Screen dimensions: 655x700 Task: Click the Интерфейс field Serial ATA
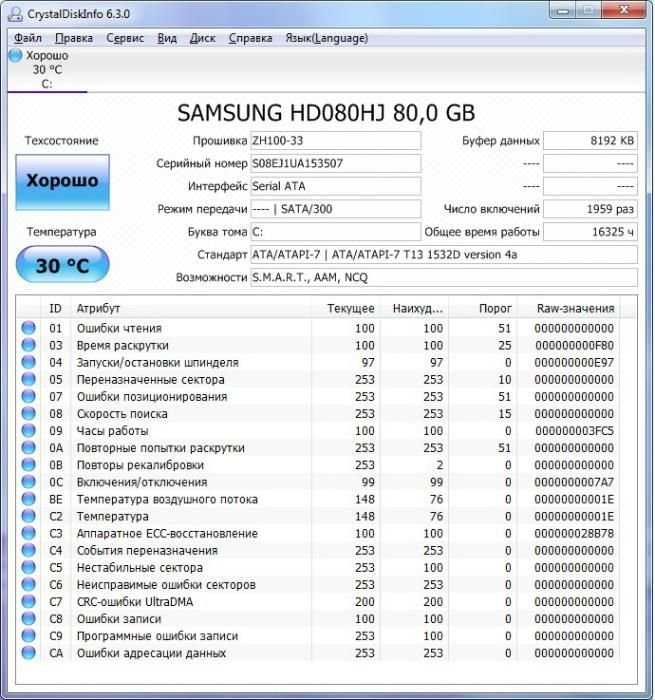(336, 186)
